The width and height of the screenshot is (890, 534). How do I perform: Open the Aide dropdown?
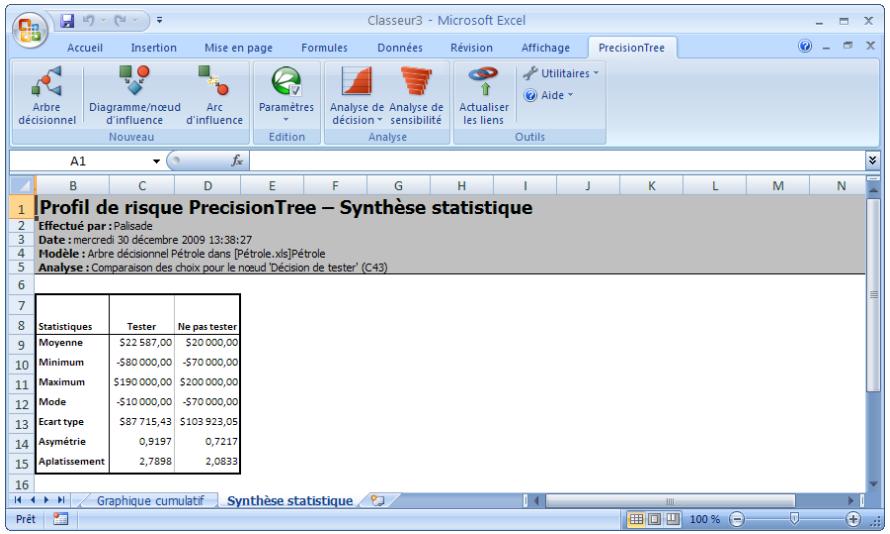coord(548,95)
